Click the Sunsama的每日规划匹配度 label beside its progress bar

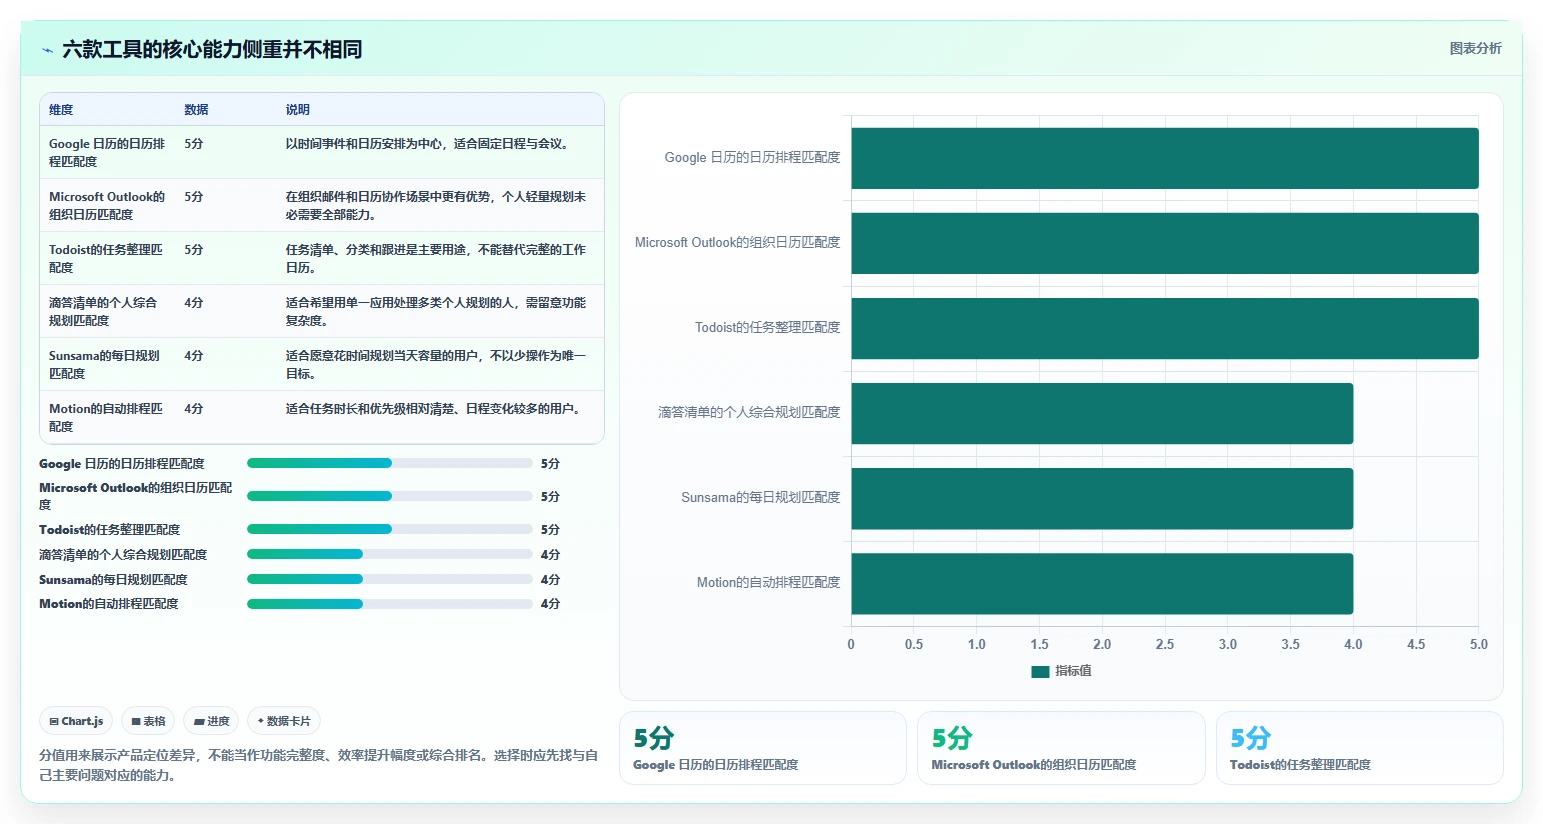(x=113, y=579)
